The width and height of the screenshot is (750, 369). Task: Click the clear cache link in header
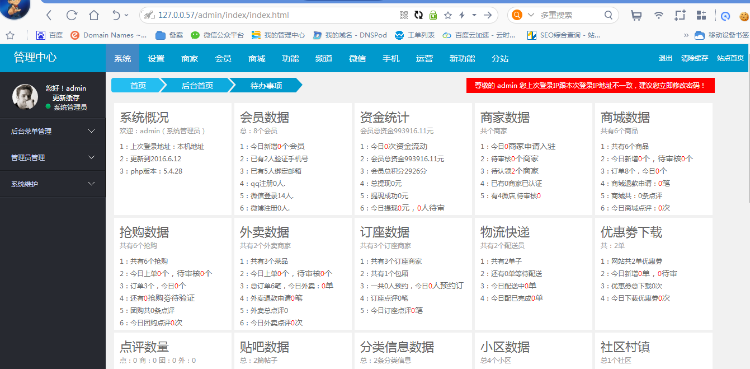[695, 58]
